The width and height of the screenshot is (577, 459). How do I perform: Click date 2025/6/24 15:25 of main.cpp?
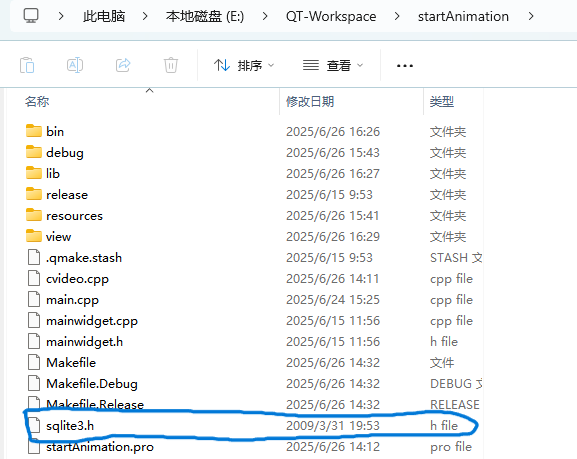[x=333, y=300]
